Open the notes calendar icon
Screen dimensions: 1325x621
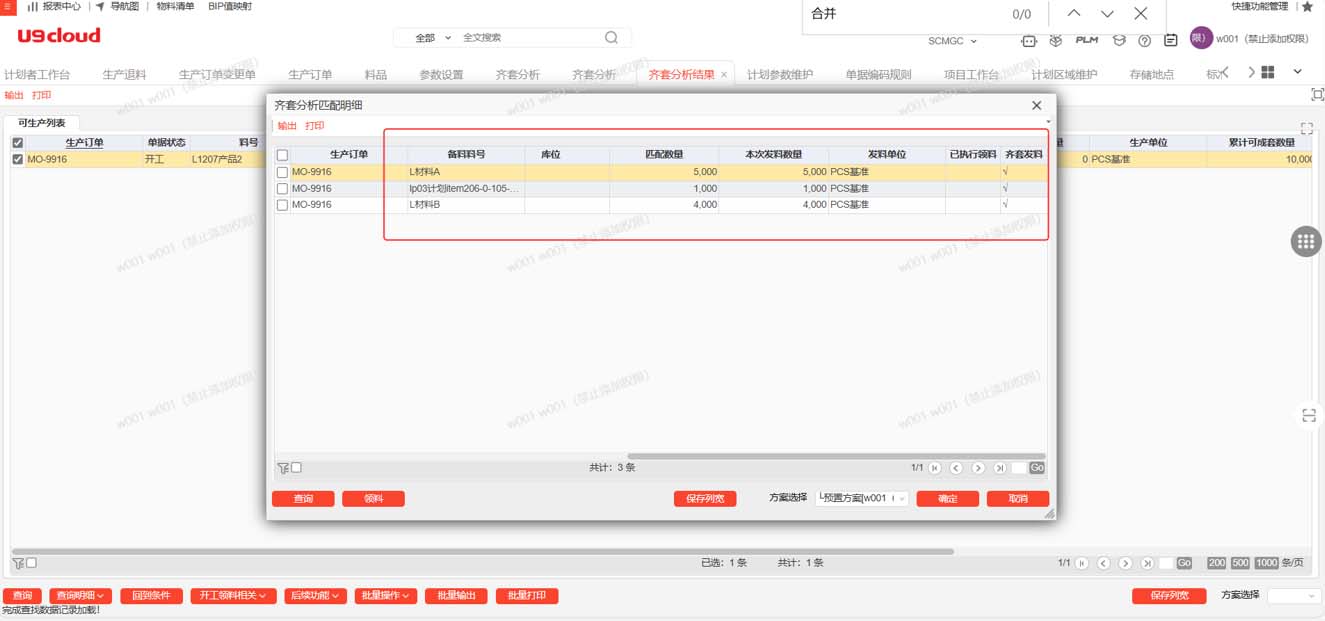pyautogui.click(x=1171, y=40)
